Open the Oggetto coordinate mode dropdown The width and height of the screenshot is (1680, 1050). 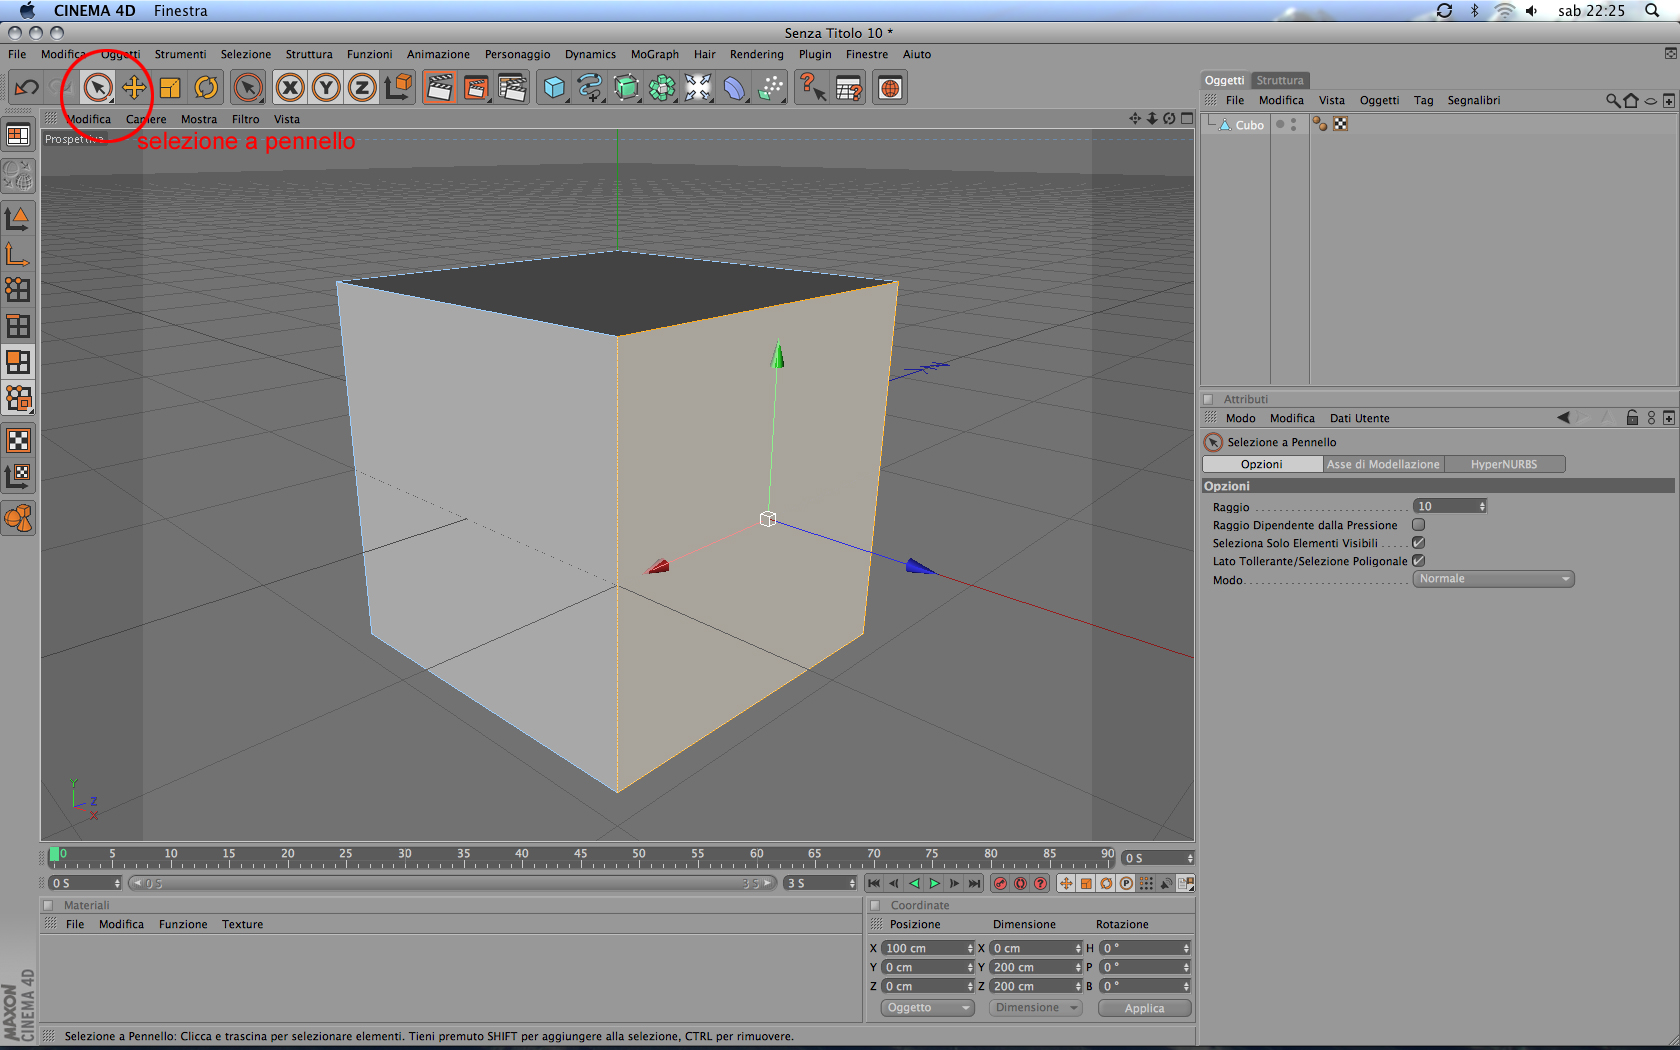pyautogui.click(x=927, y=1007)
